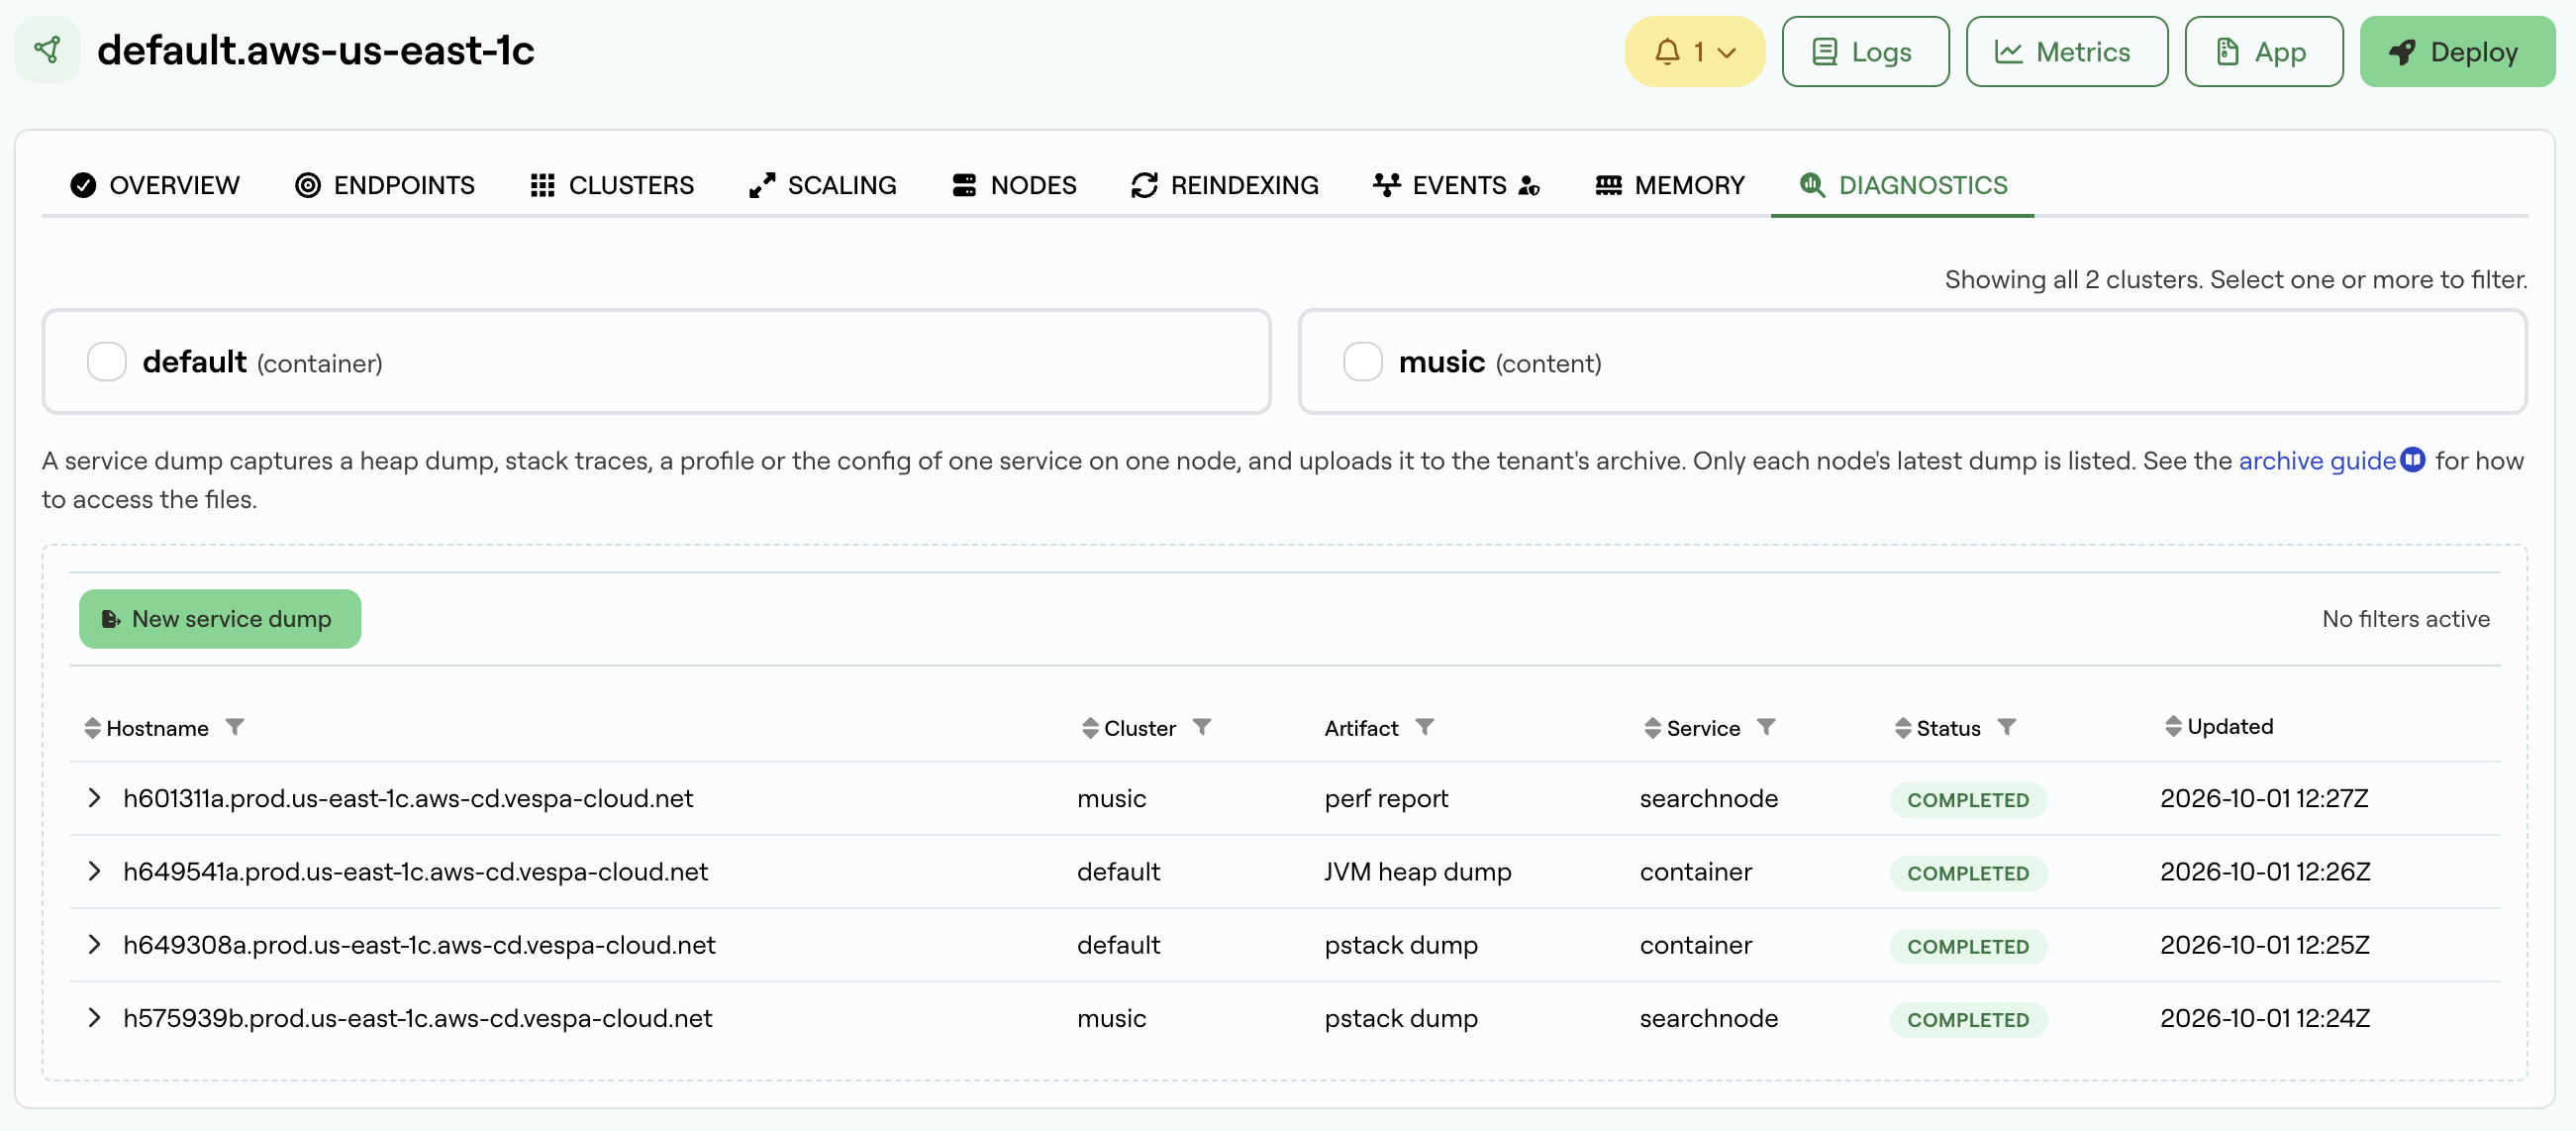Screen dimensions: 2576x1131
Task: Switch to the Scaling tab
Action: click(x=823, y=185)
